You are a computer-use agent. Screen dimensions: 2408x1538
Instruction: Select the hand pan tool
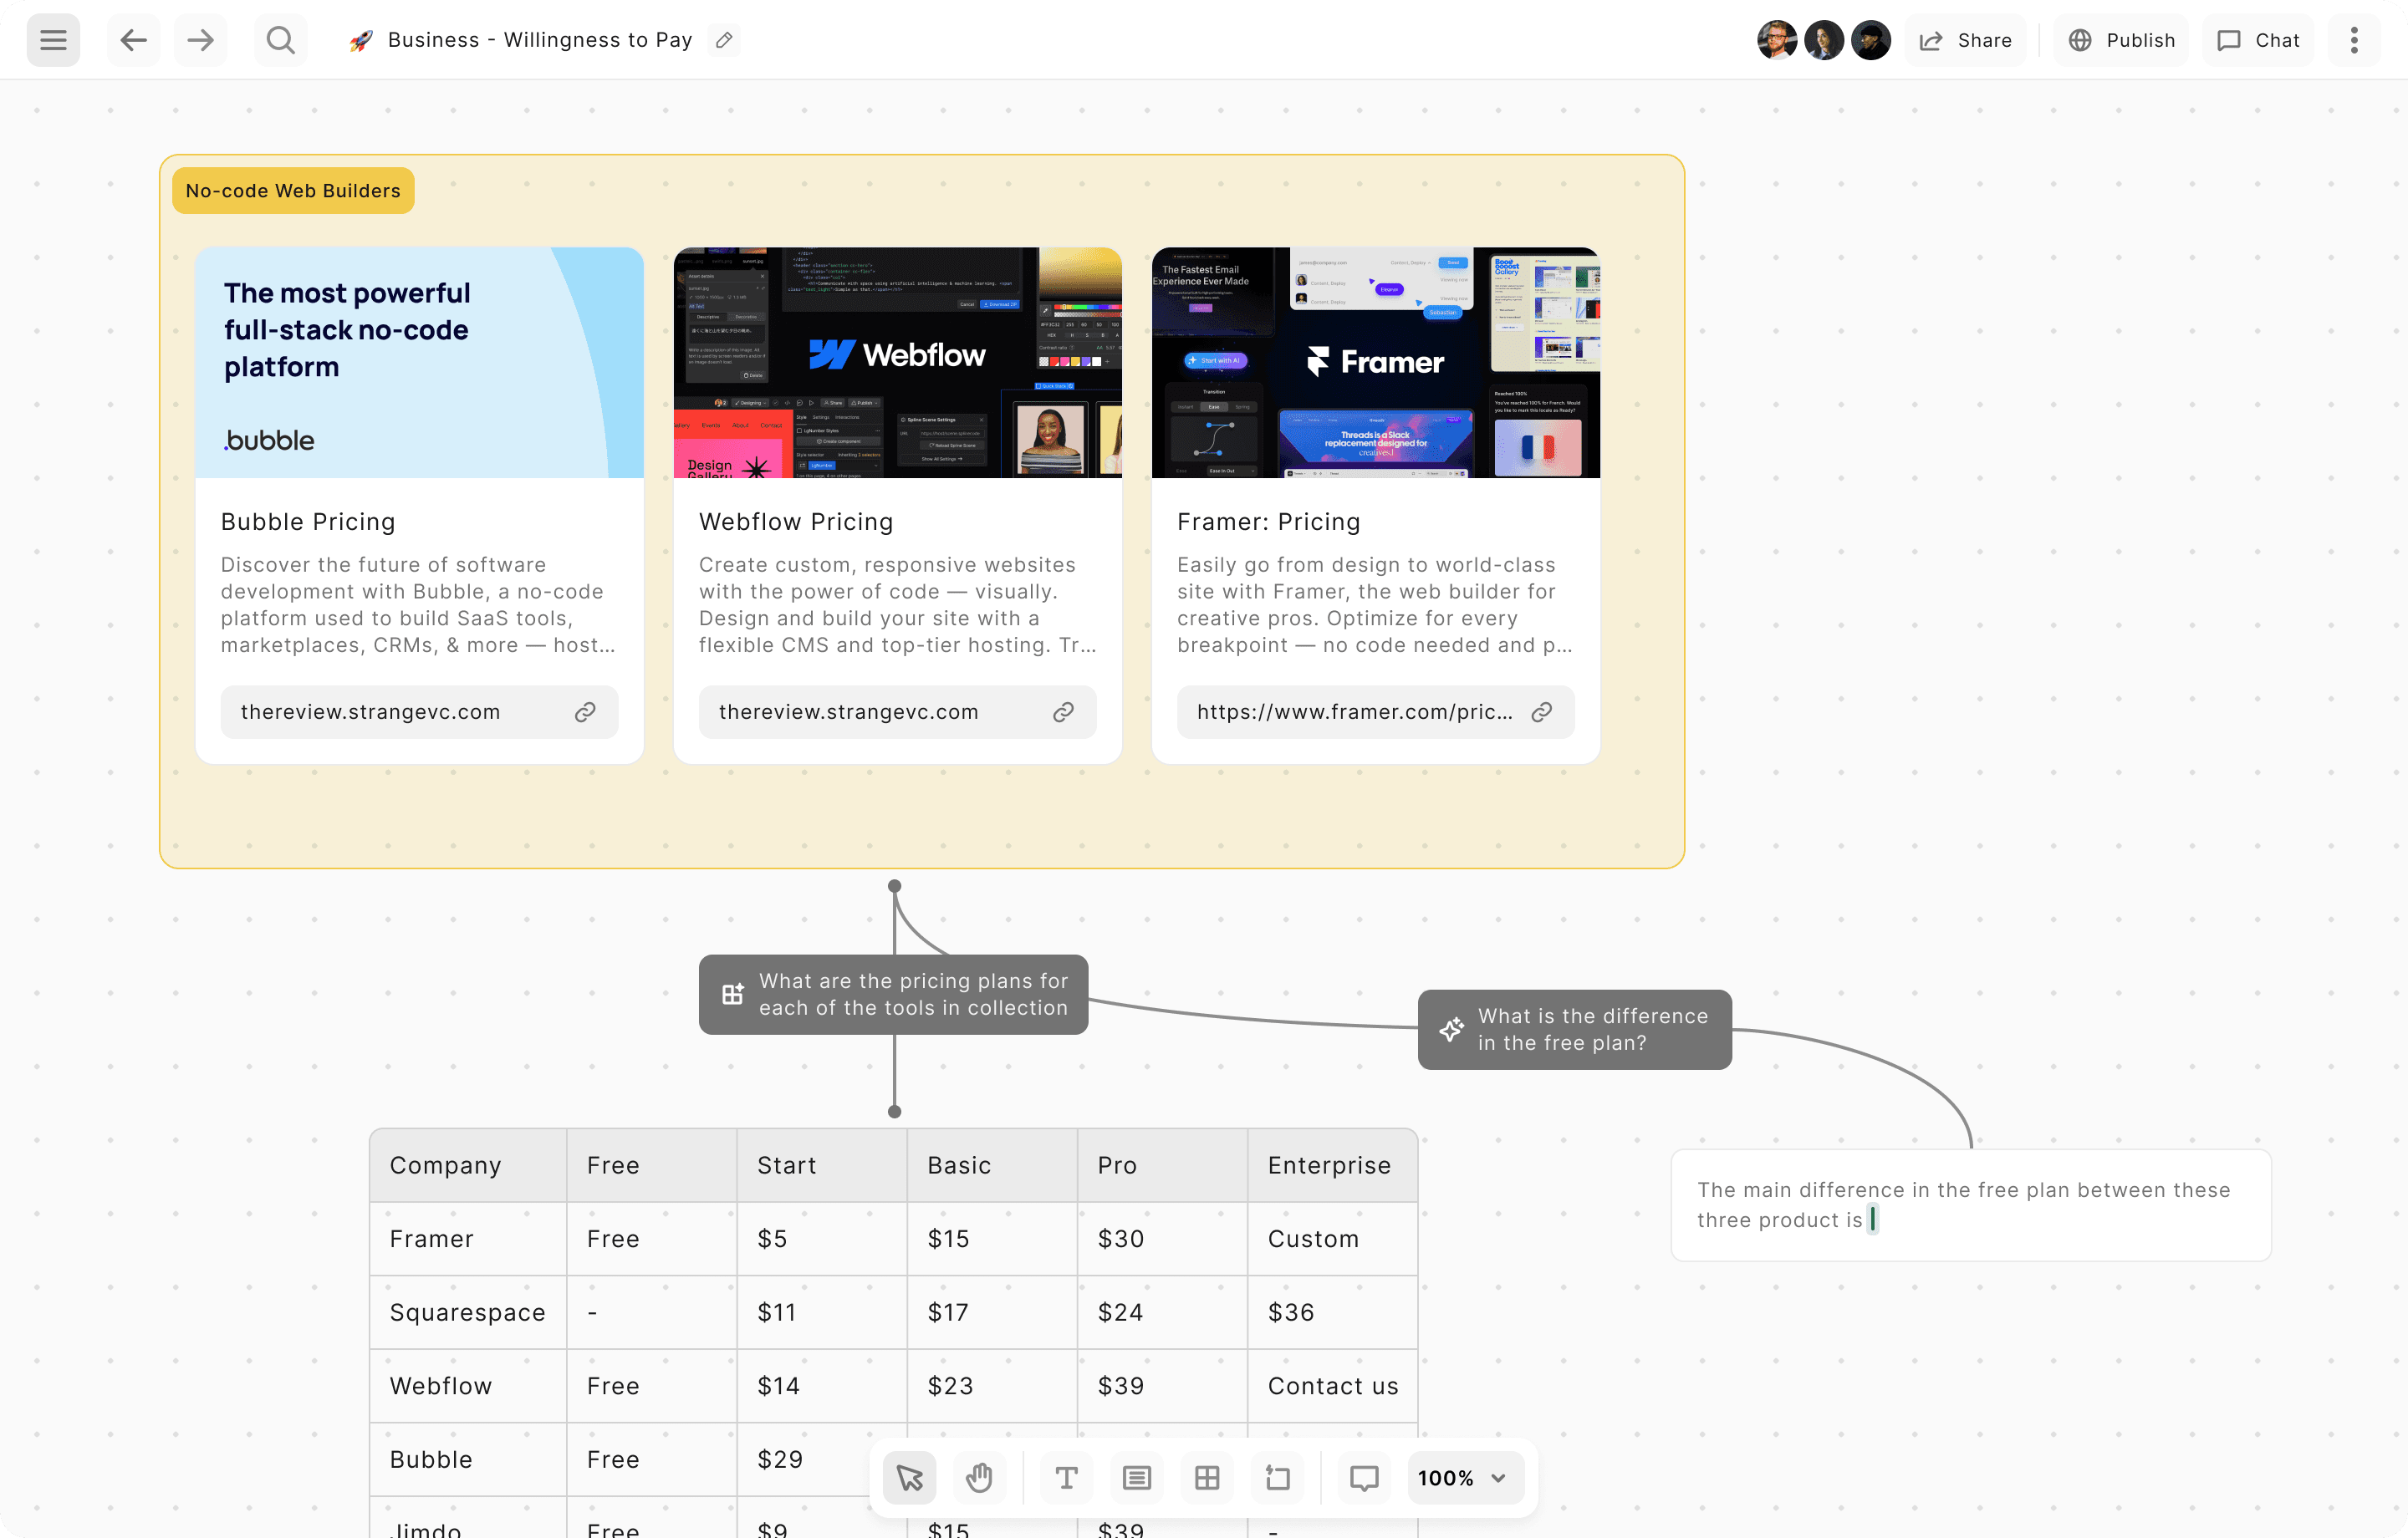click(x=979, y=1477)
